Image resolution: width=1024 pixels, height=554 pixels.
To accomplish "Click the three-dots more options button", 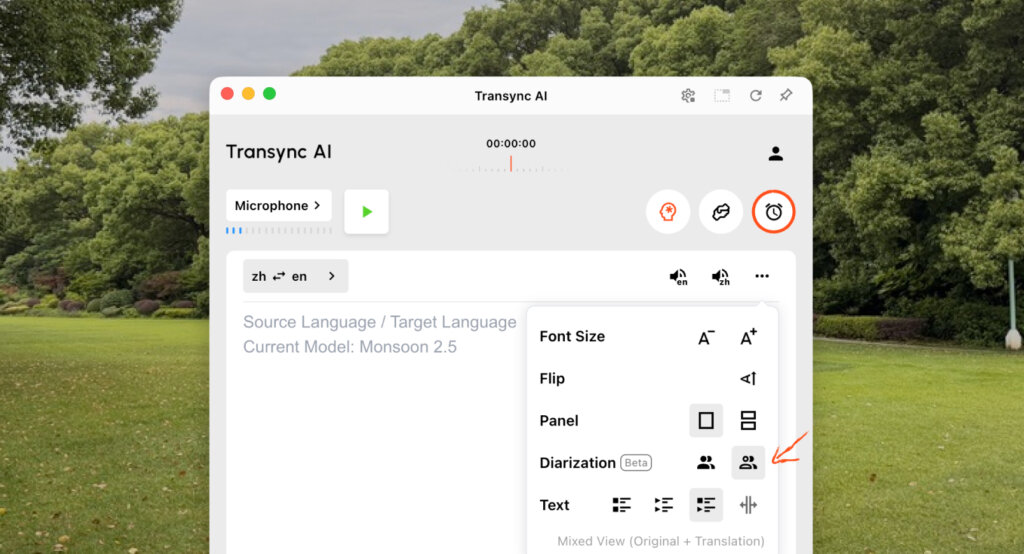I will pos(761,276).
